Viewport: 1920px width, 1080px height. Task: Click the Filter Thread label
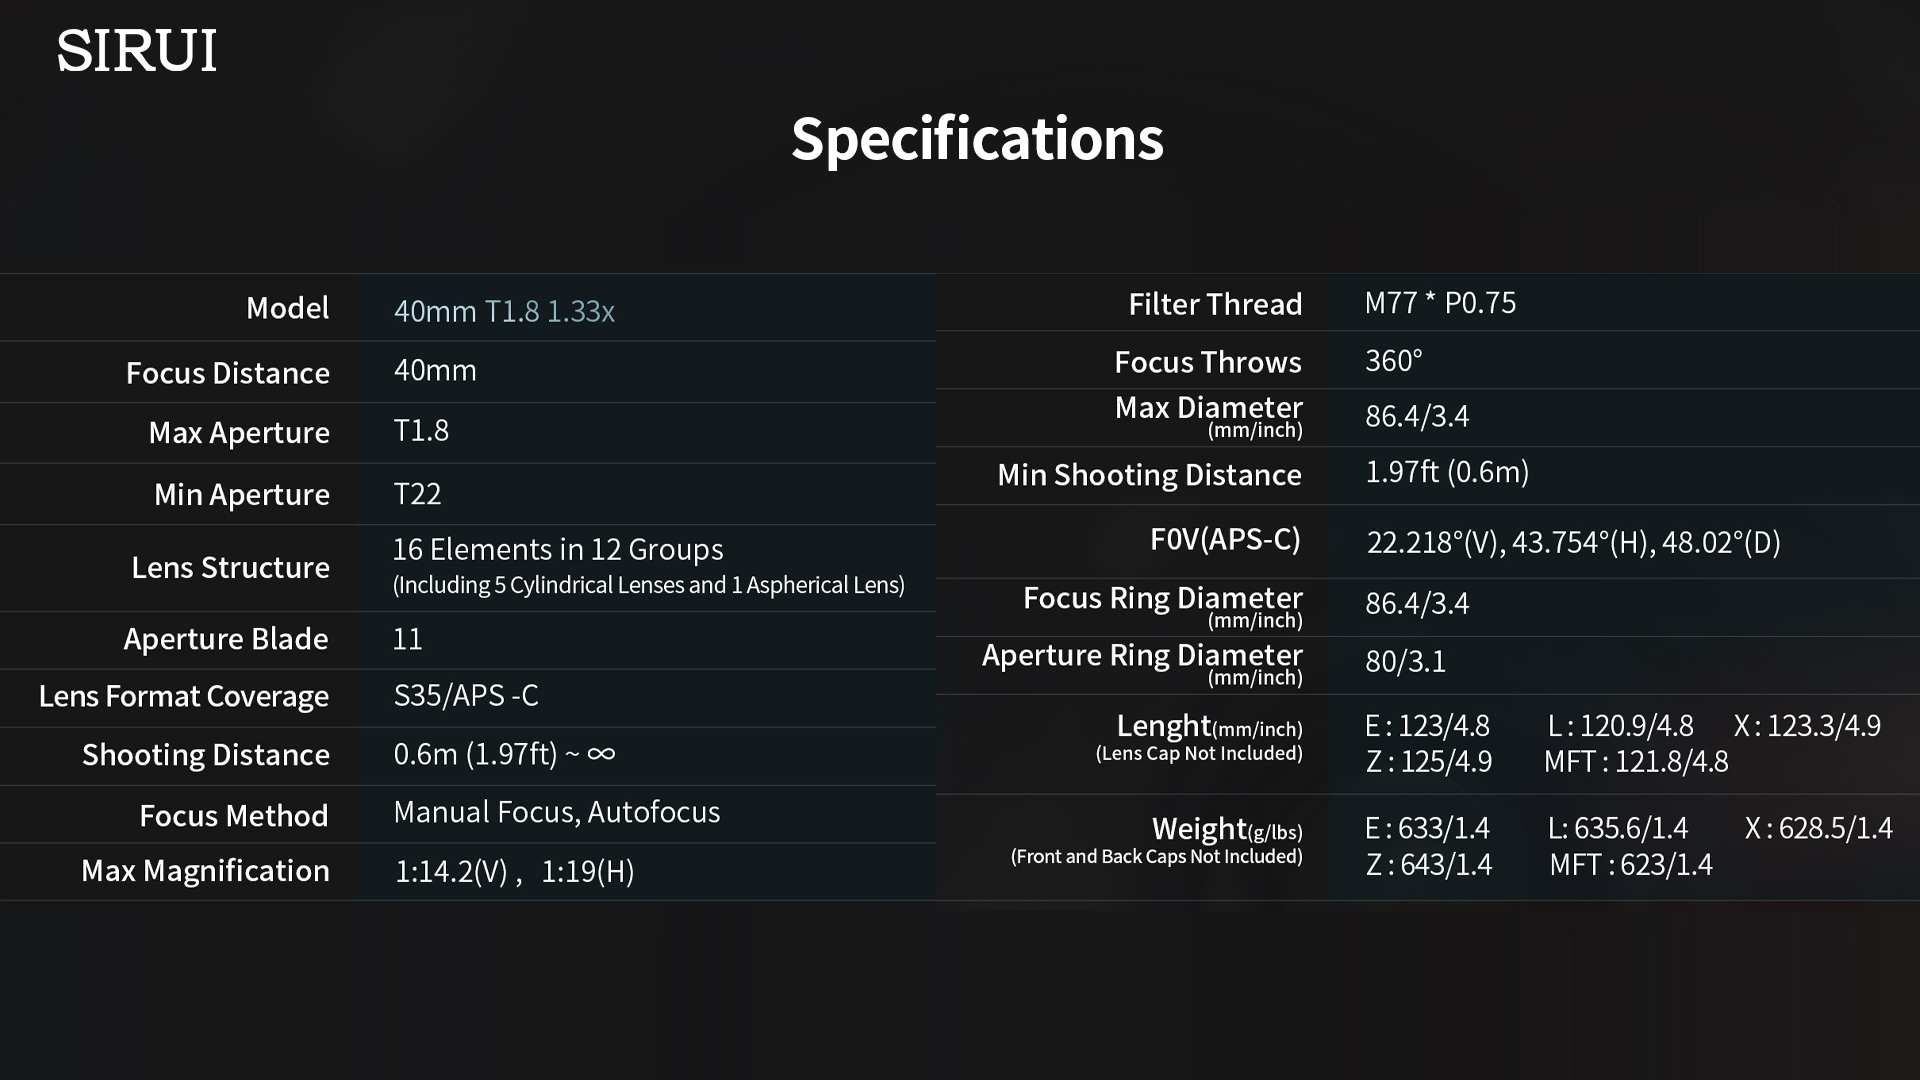pyautogui.click(x=1215, y=304)
